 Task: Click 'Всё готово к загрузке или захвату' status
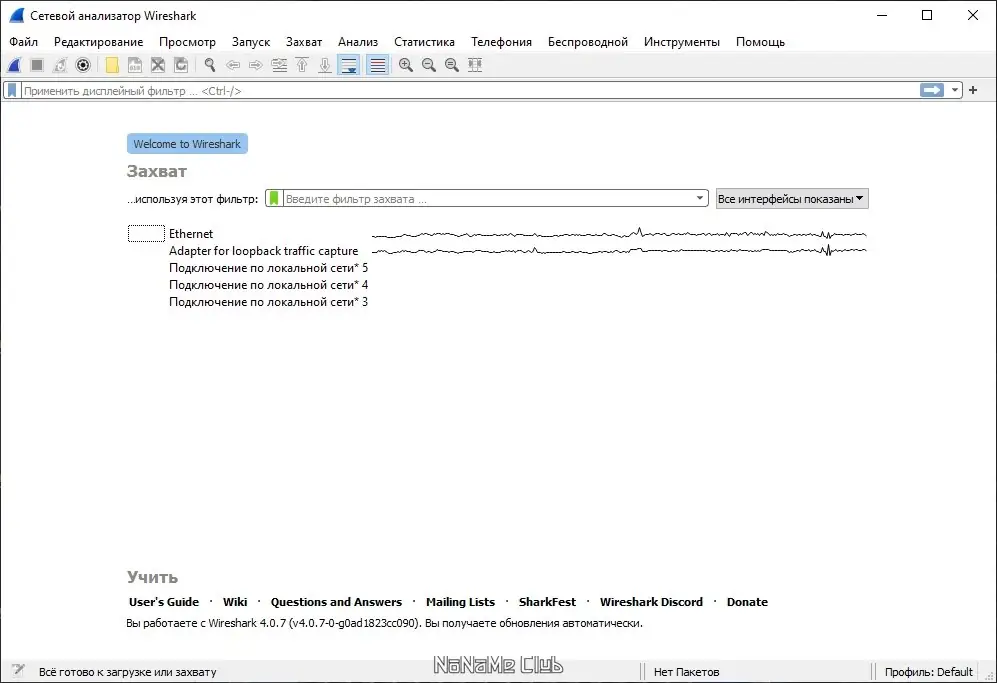tap(127, 672)
